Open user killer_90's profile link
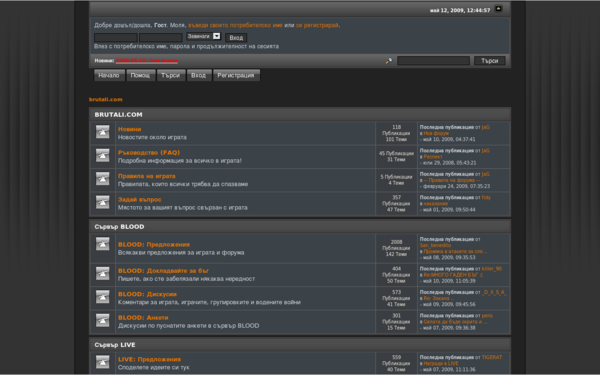 tap(492, 269)
